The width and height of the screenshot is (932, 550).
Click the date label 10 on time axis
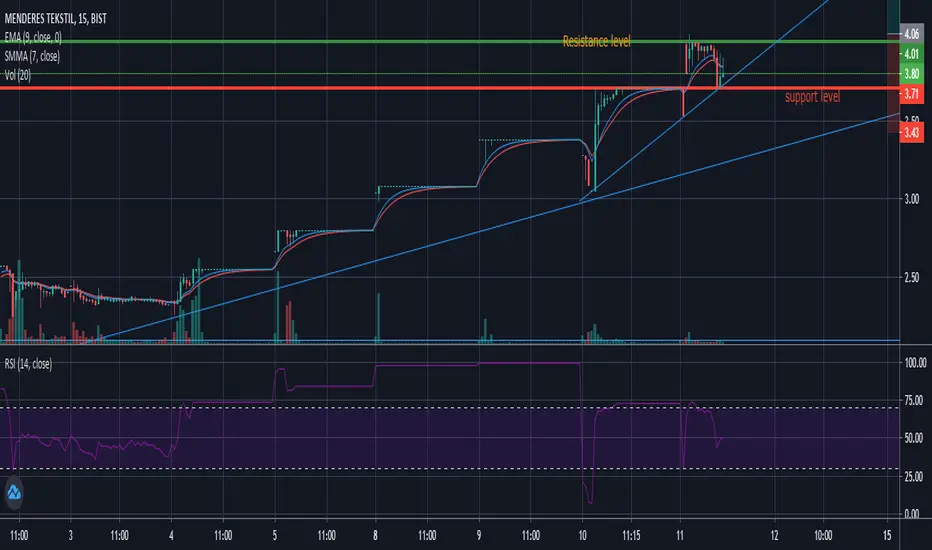tap(582, 536)
